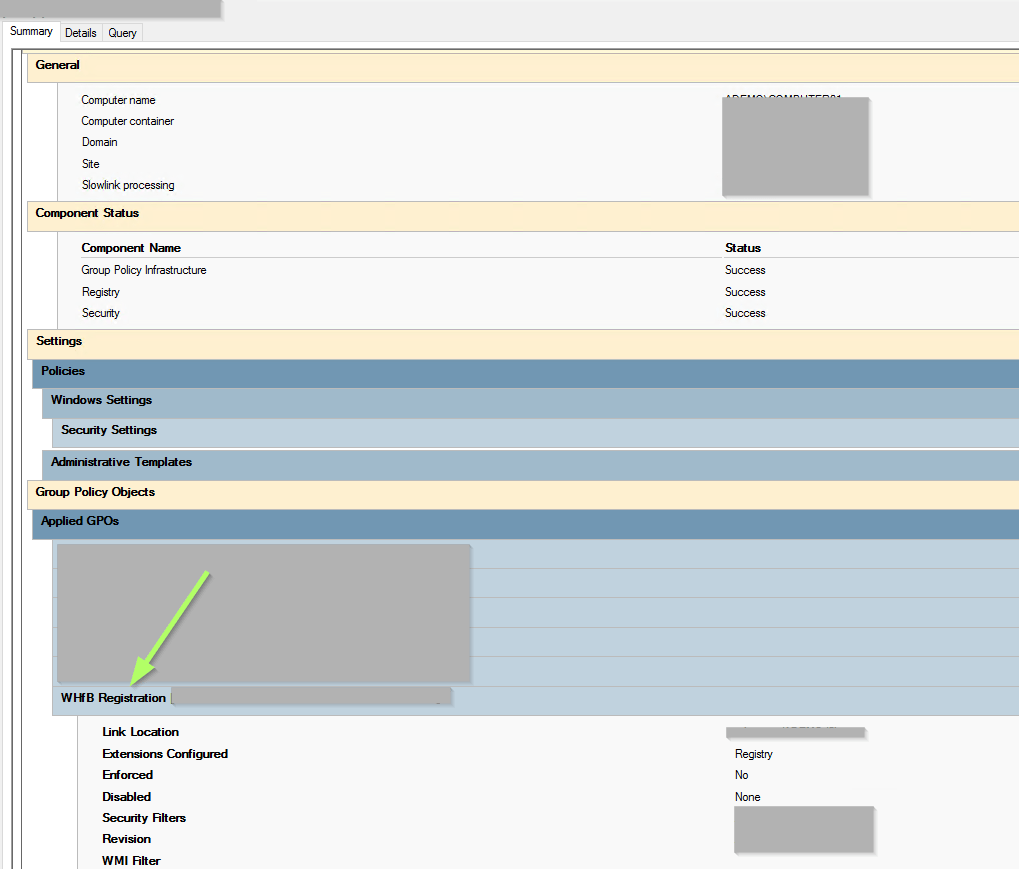1019x869 pixels.
Task: Click the Extensions Configured label
Action: point(165,754)
